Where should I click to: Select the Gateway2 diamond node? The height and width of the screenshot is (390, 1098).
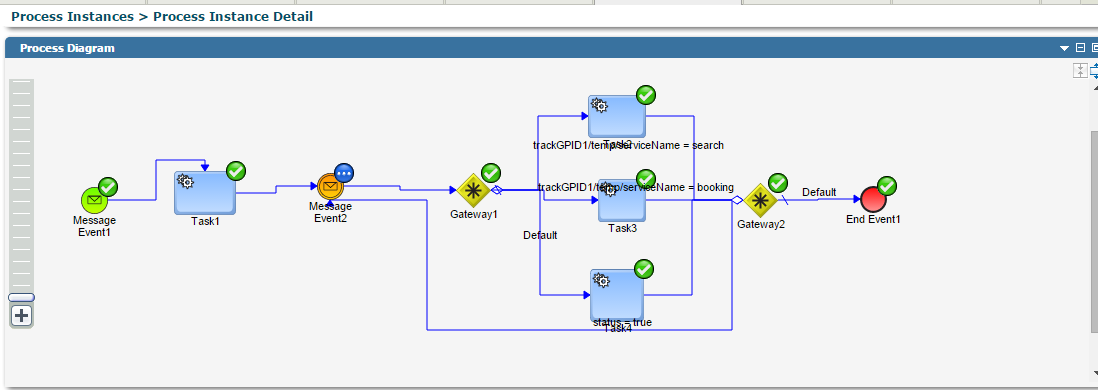click(x=761, y=201)
